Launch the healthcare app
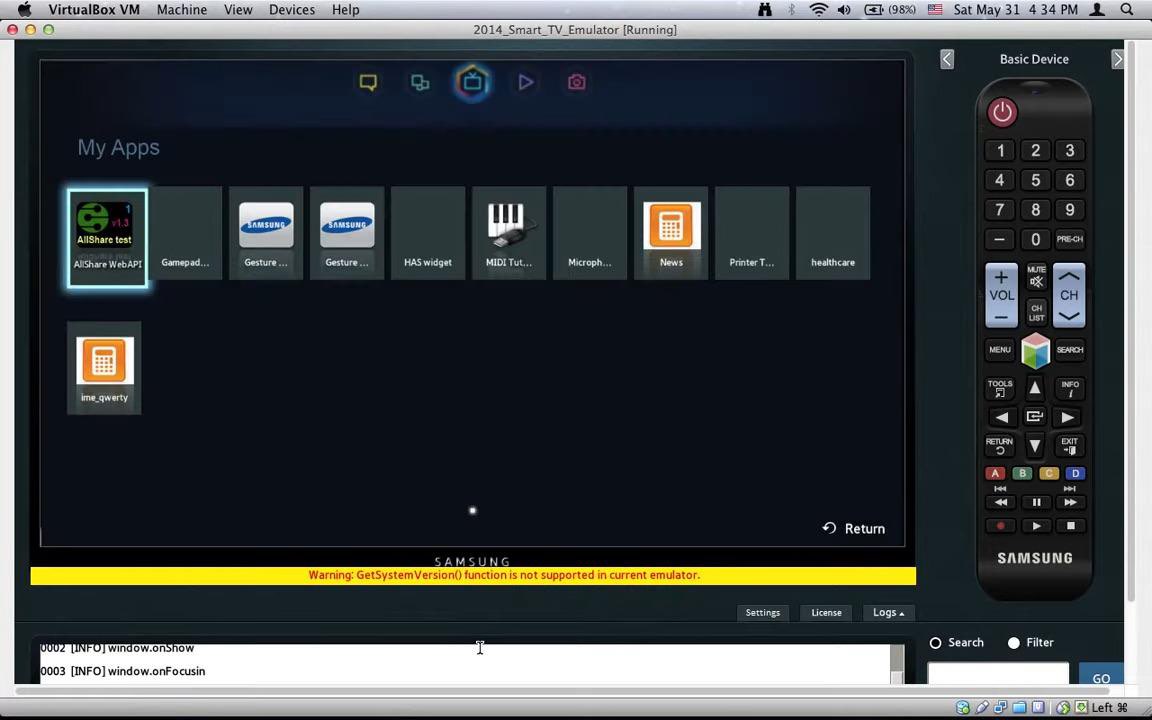The height and width of the screenshot is (720, 1152). (833, 232)
